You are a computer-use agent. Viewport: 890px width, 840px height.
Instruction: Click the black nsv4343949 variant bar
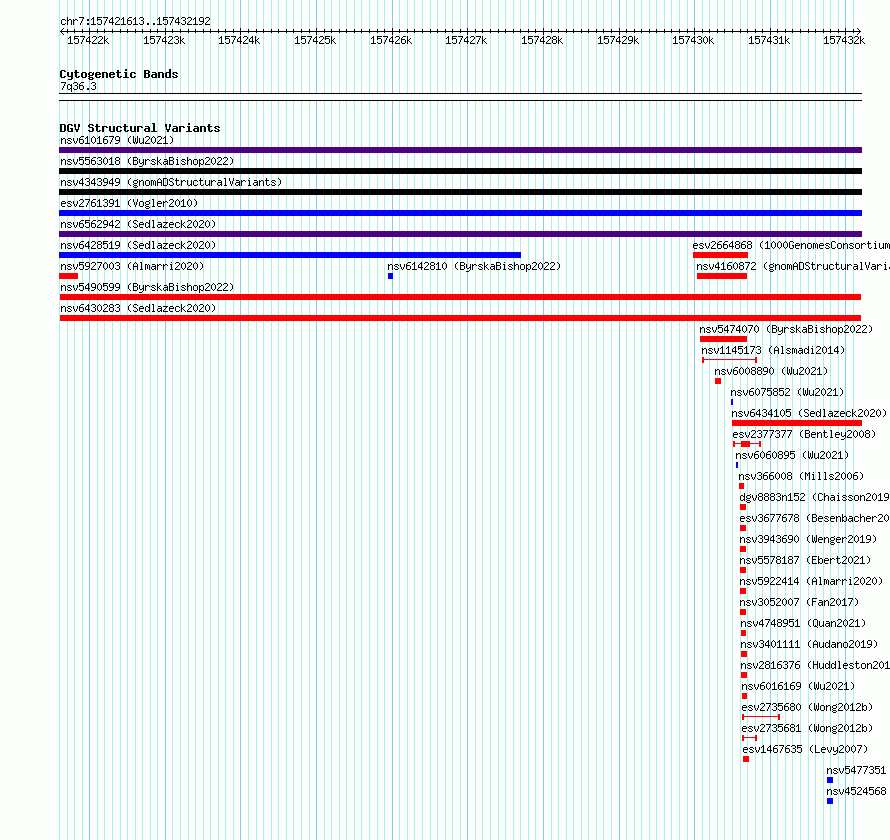click(x=460, y=192)
